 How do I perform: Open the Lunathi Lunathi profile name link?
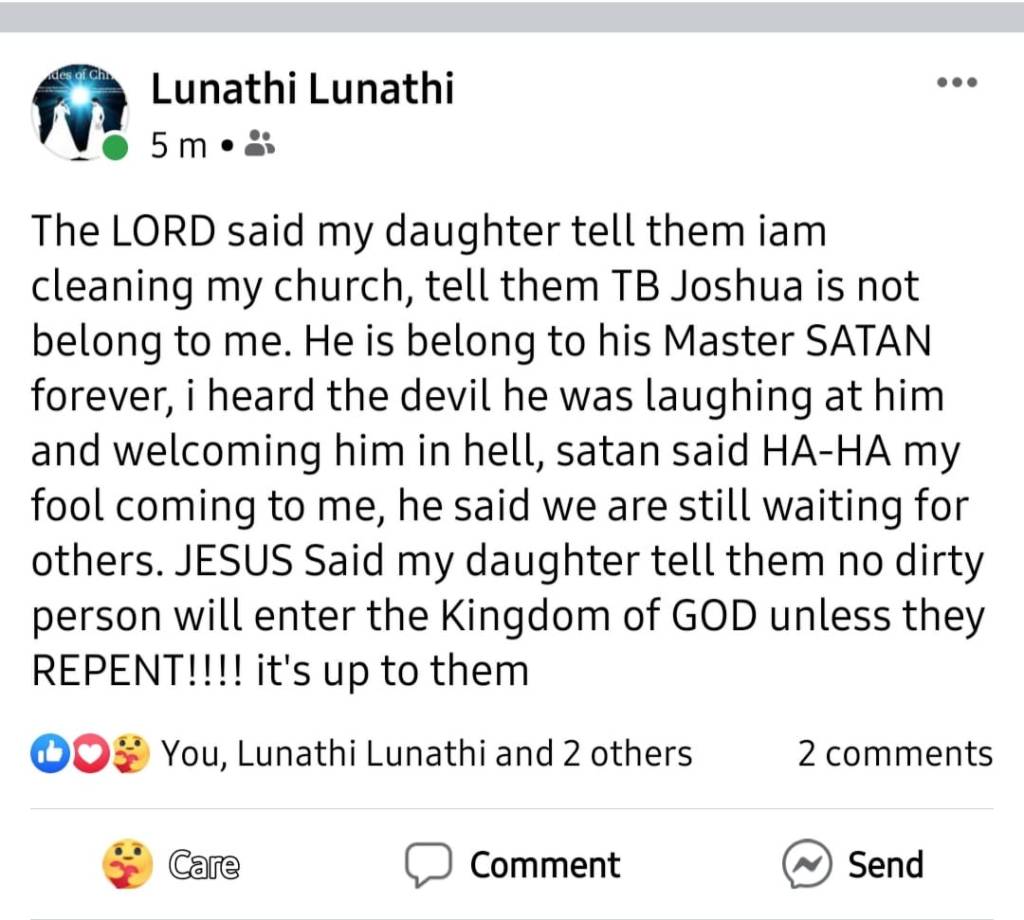(302, 90)
